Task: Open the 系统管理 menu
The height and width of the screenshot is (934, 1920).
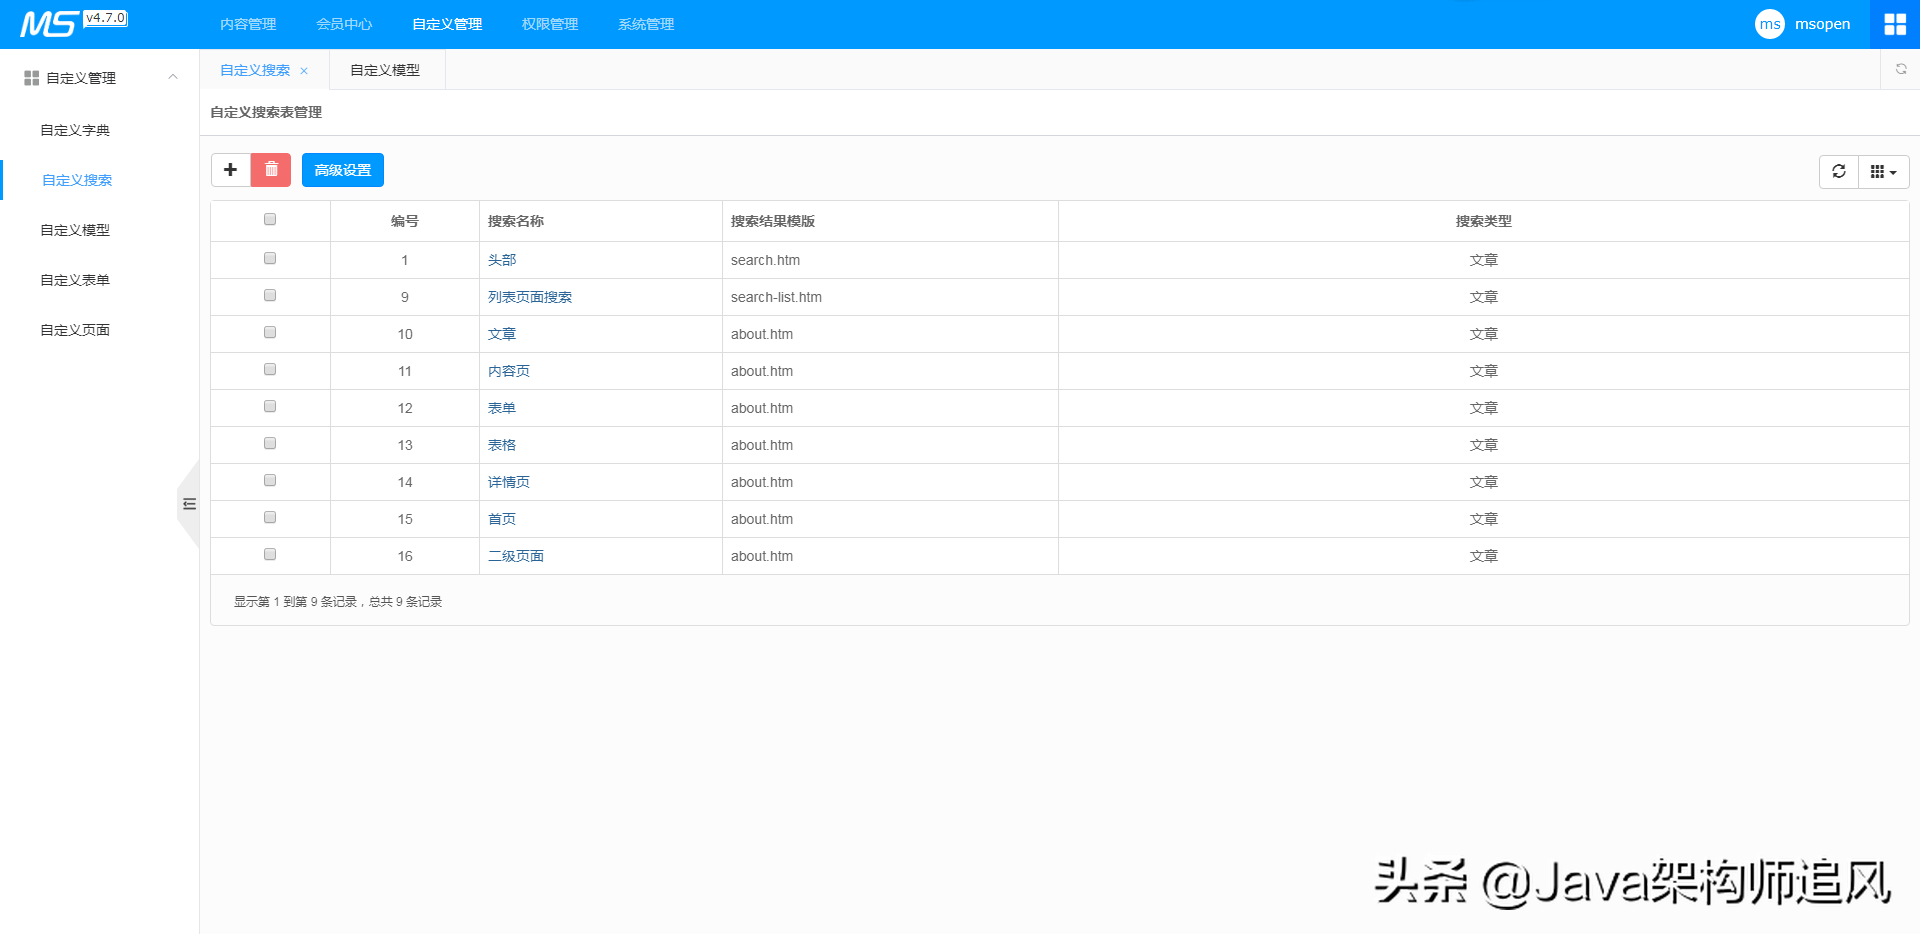Action: pyautogui.click(x=645, y=23)
